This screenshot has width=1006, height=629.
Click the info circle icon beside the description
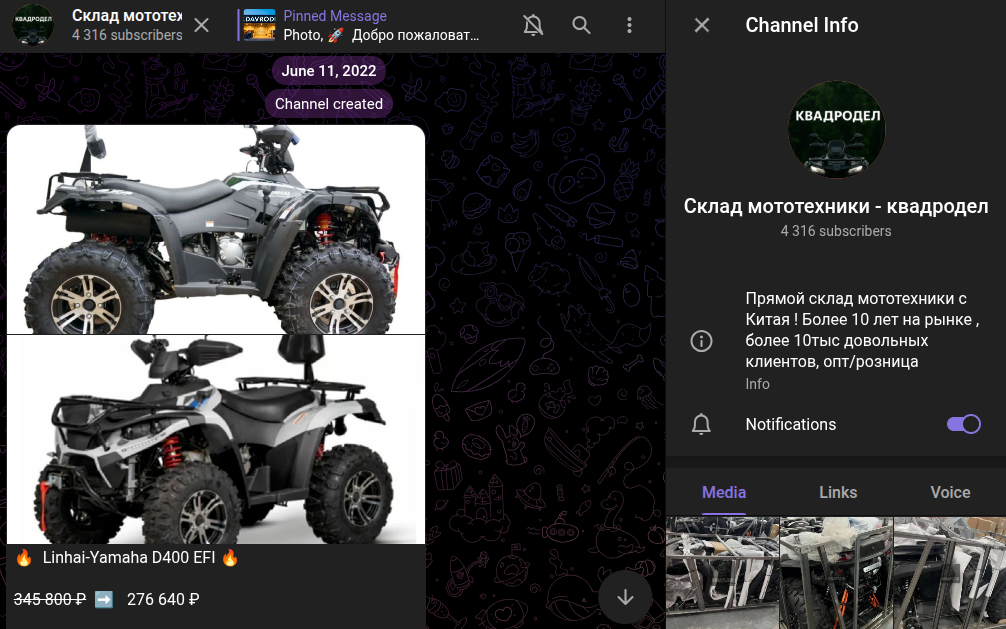pos(701,340)
